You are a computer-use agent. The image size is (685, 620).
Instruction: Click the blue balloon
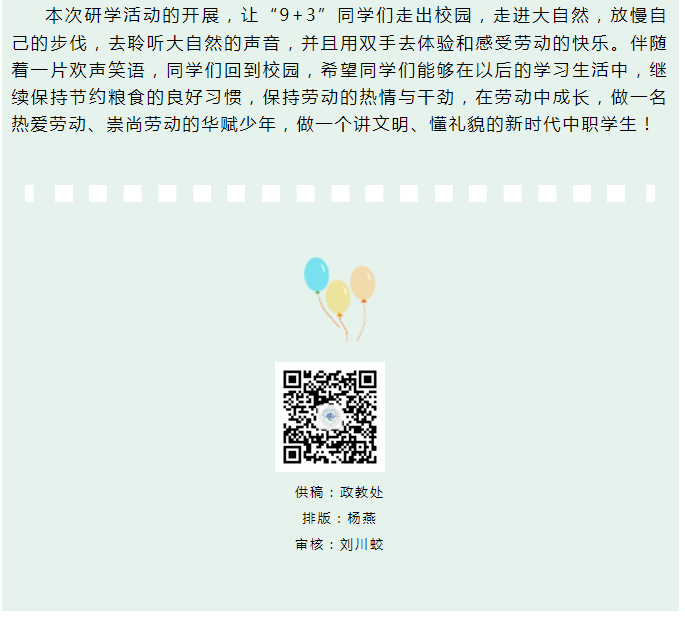click(x=318, y=277)
